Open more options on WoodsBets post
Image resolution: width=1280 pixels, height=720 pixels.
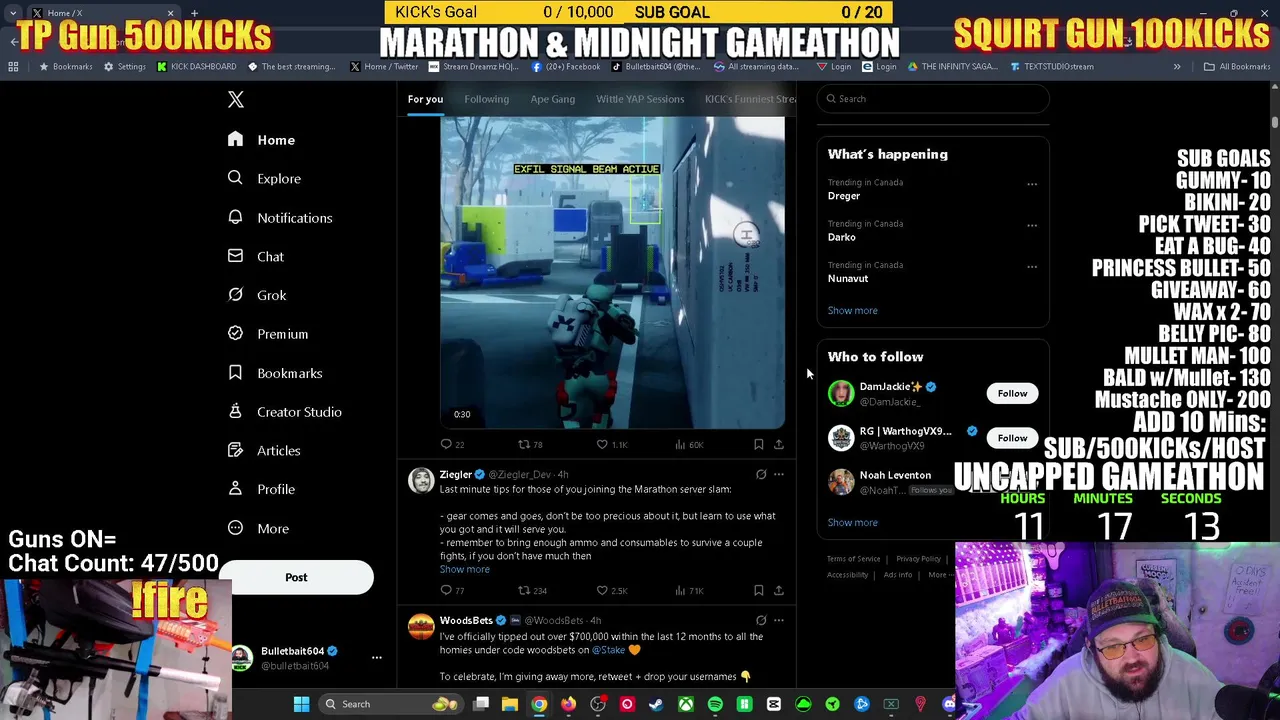point(779,620)
